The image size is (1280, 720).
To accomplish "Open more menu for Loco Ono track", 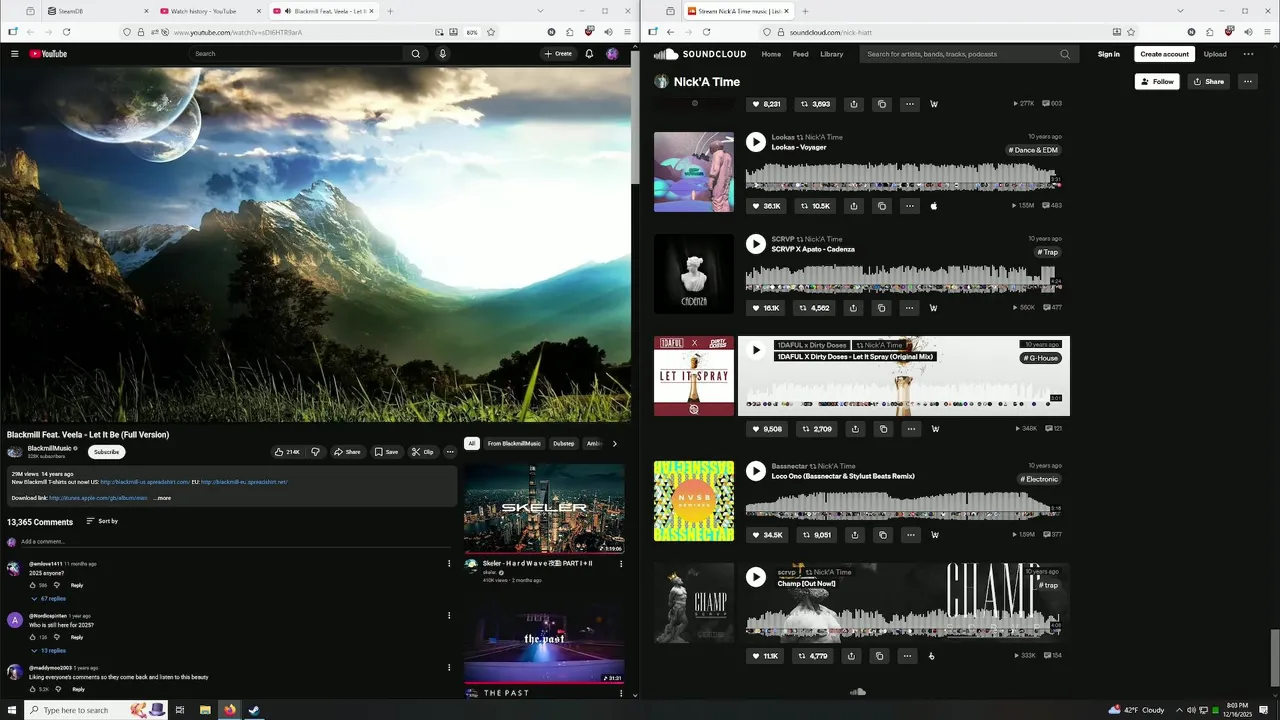I will coord(910,535).
